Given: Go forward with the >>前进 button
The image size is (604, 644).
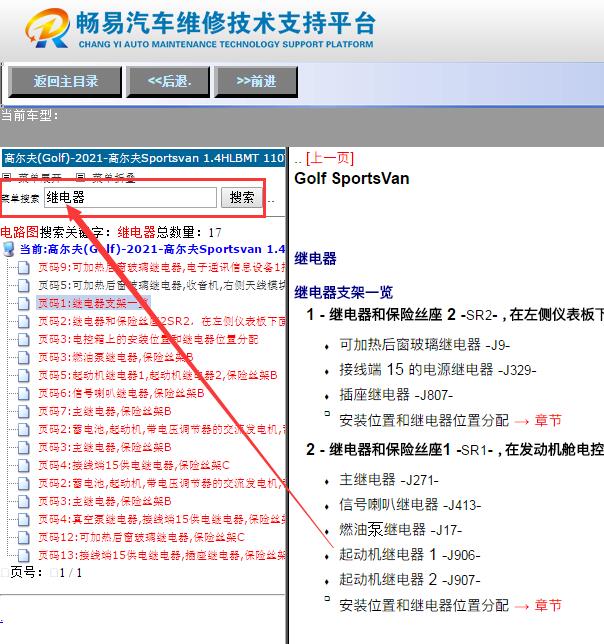Looking at the screenshot, I should 255,81.
